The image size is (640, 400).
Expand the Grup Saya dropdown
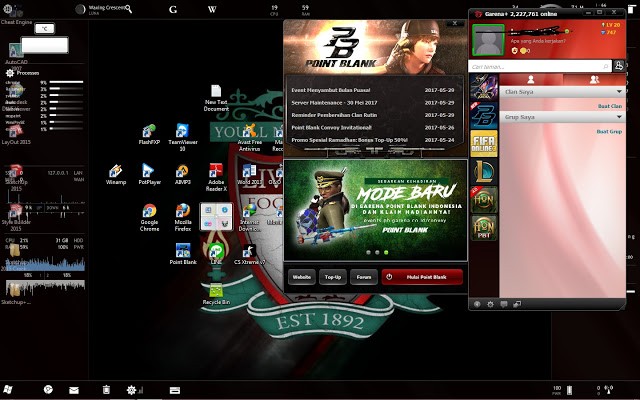tap(619, 118)
